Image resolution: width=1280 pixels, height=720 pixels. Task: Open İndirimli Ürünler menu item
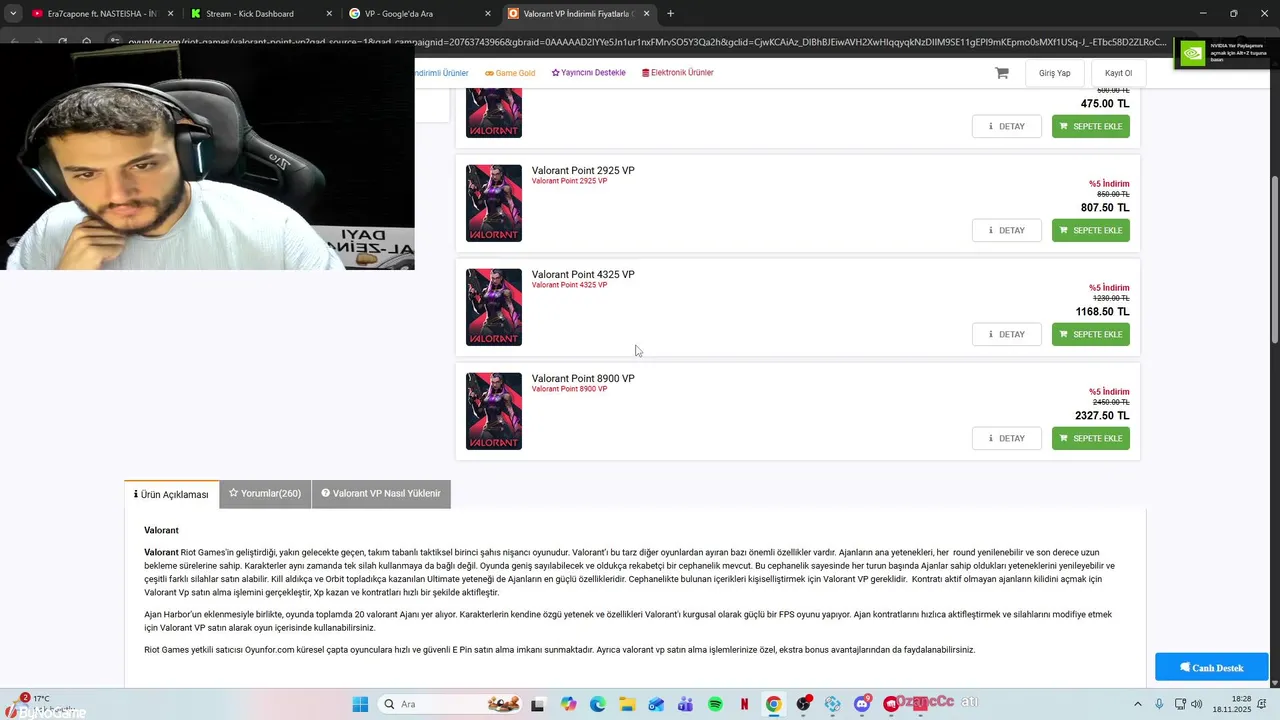(x=442, y=73)
